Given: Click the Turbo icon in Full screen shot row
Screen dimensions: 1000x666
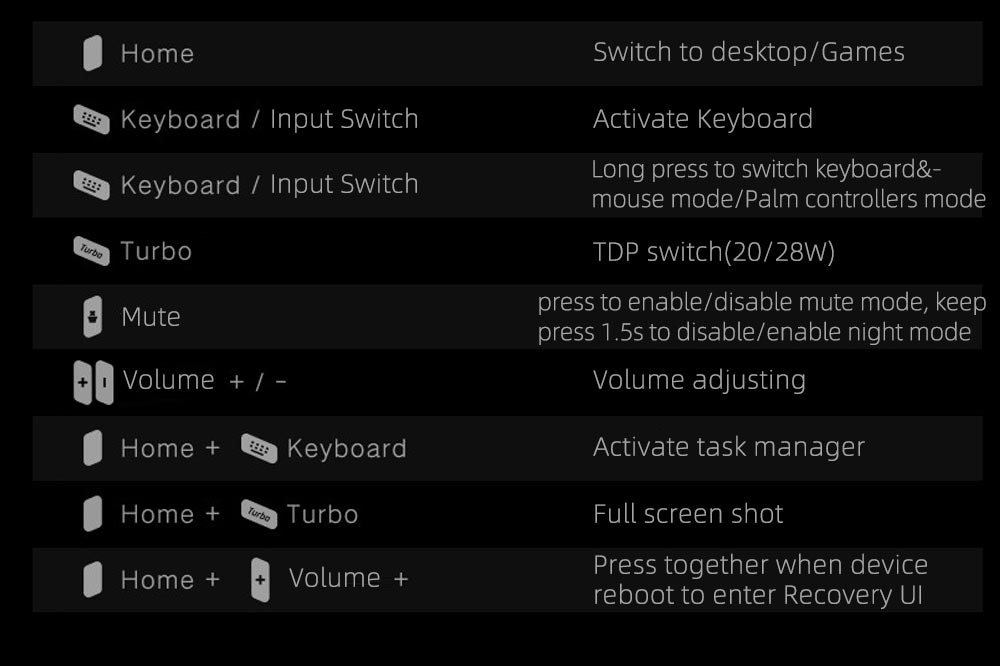Looking at the screenshot, I should point(259,514).
